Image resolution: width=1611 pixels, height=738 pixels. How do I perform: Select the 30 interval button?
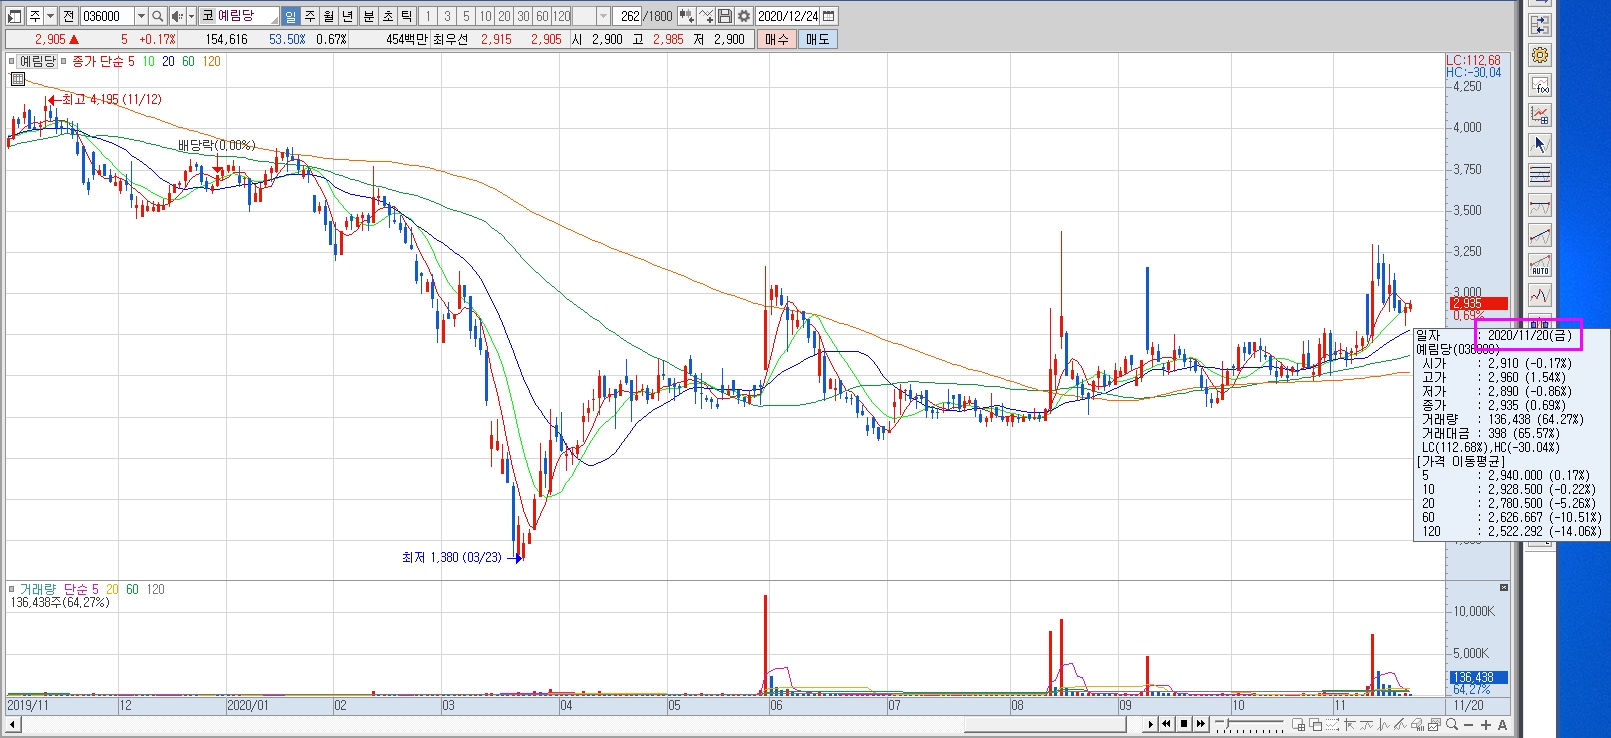pyautogui.click(x=523, y=16)
